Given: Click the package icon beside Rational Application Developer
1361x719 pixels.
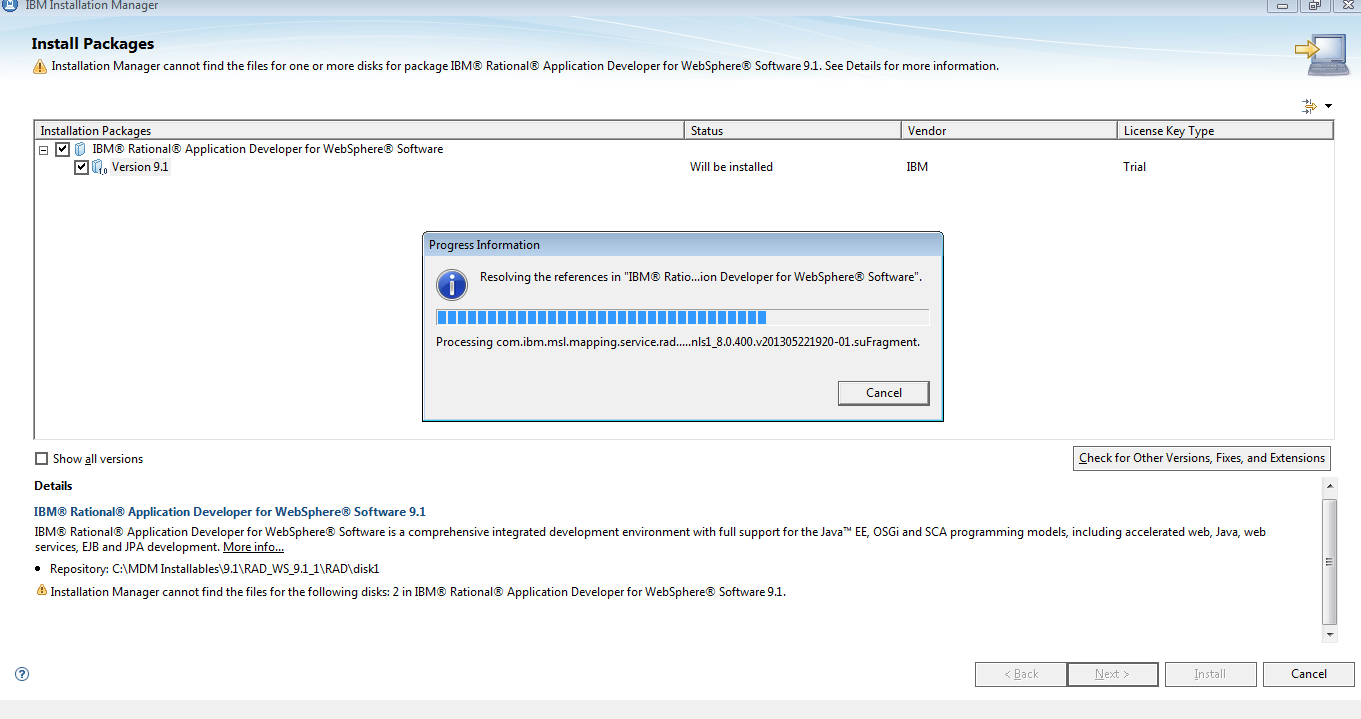Looking at the screenshot, I should [x=80, y=149].
